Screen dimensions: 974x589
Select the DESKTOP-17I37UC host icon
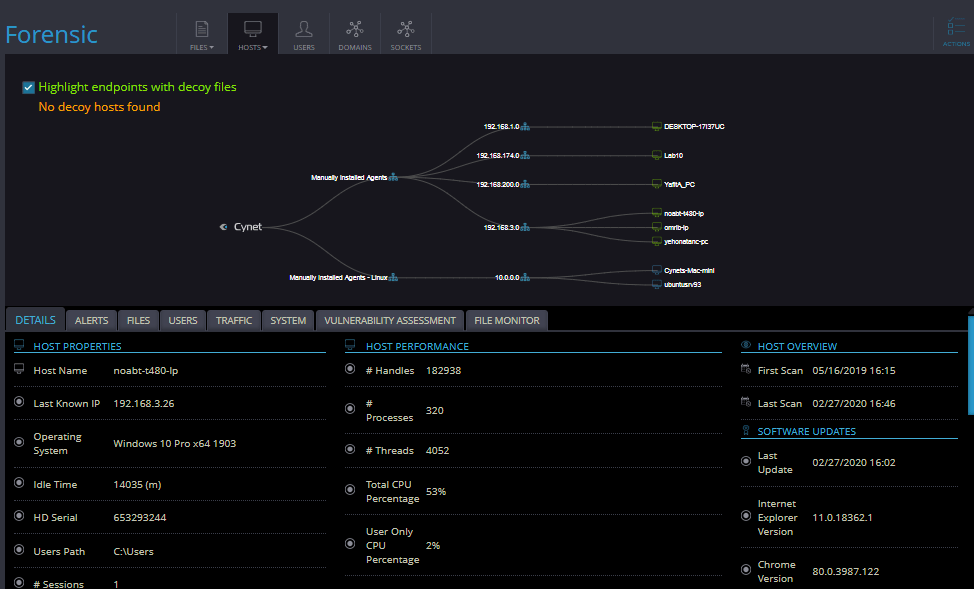point(657,127)
